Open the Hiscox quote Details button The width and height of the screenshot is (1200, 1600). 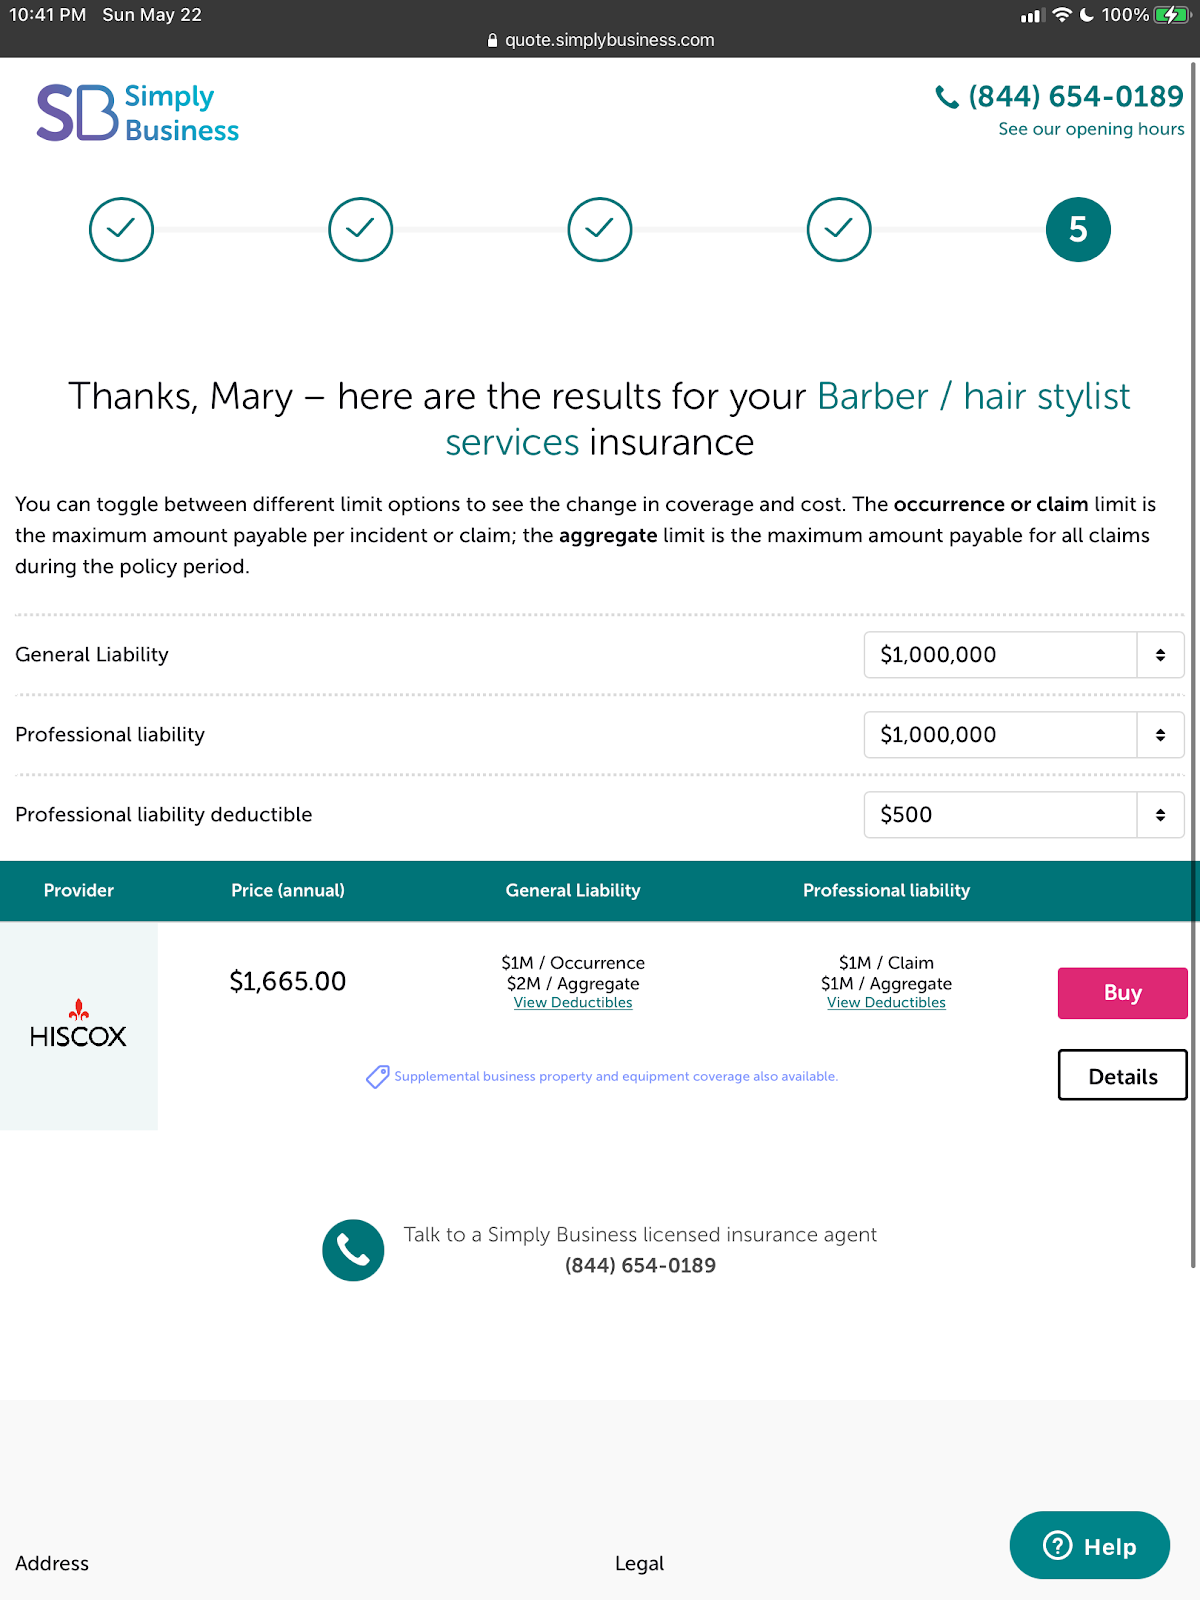[x=1122, y=1076]
